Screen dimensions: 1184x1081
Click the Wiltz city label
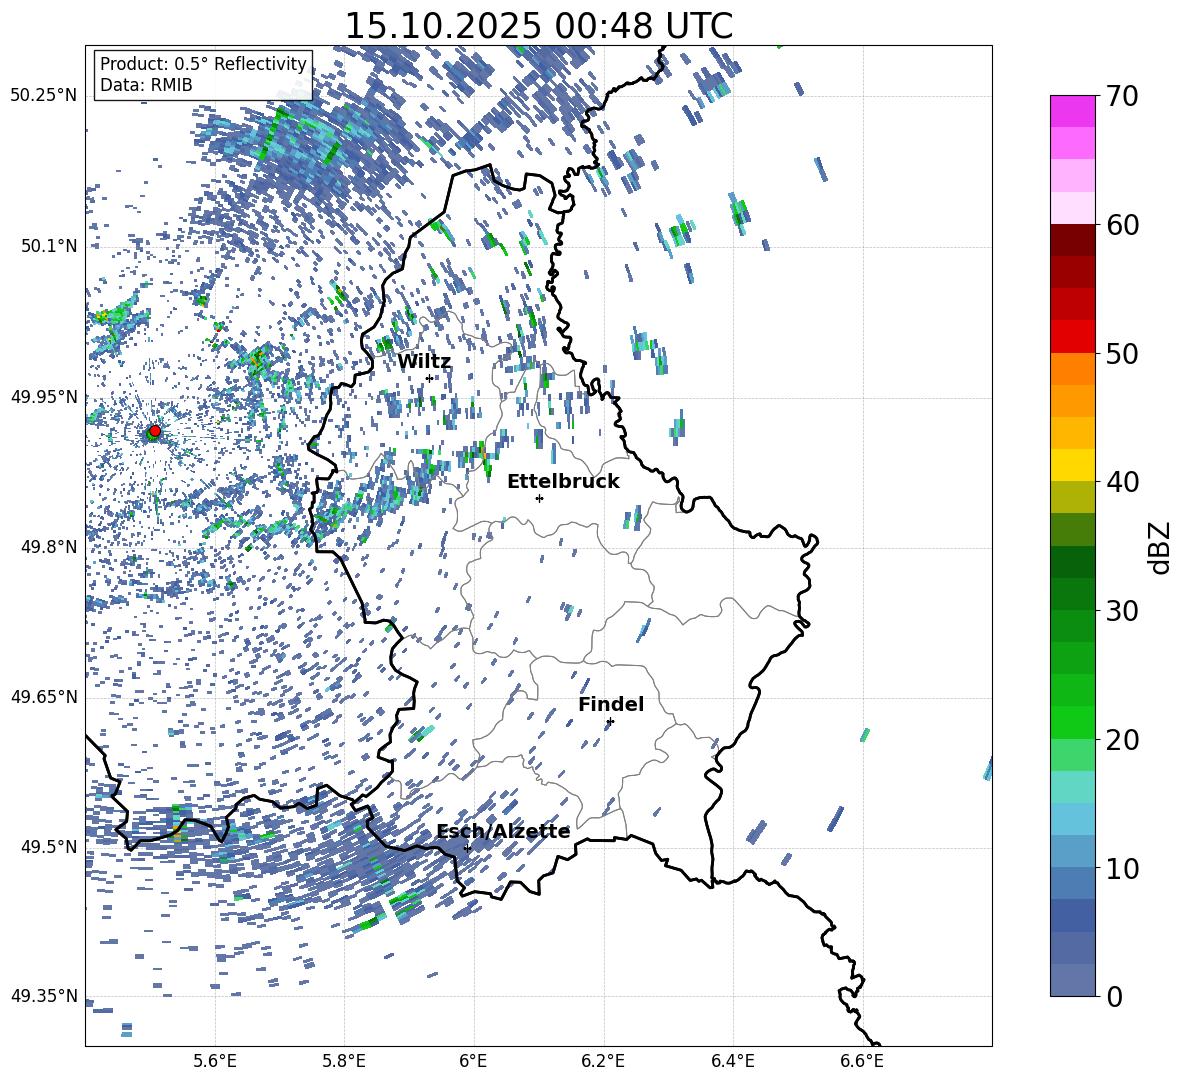point(424,361)
